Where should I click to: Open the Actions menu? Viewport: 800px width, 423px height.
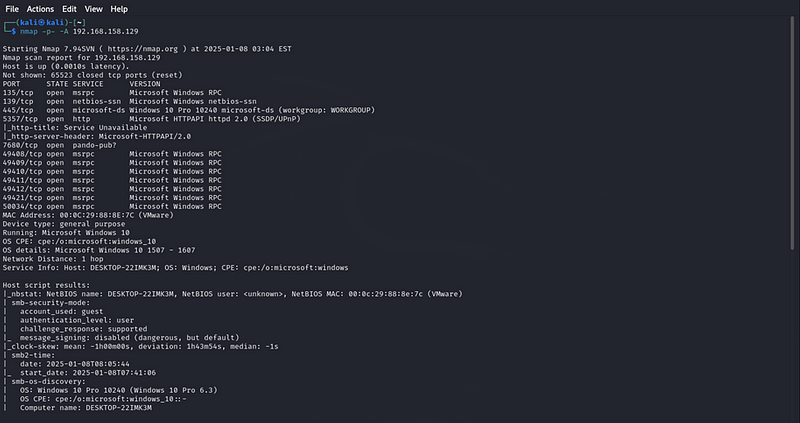click(x=40, y=9)
